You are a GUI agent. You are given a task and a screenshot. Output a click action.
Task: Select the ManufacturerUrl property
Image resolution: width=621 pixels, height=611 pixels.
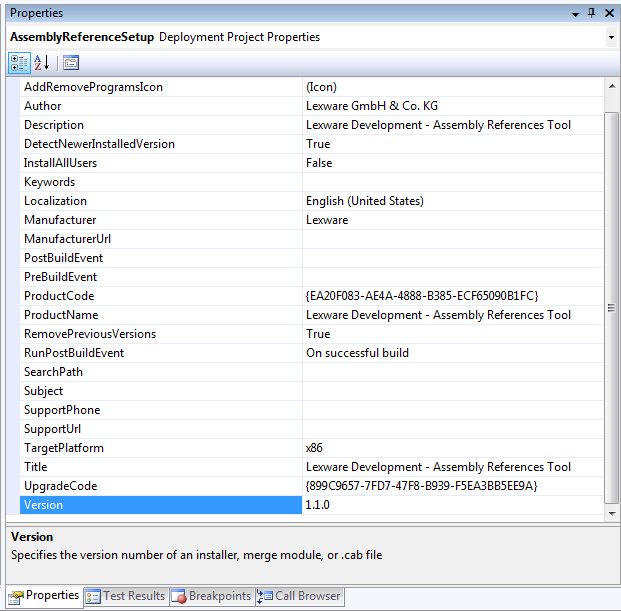coord(161,239)
